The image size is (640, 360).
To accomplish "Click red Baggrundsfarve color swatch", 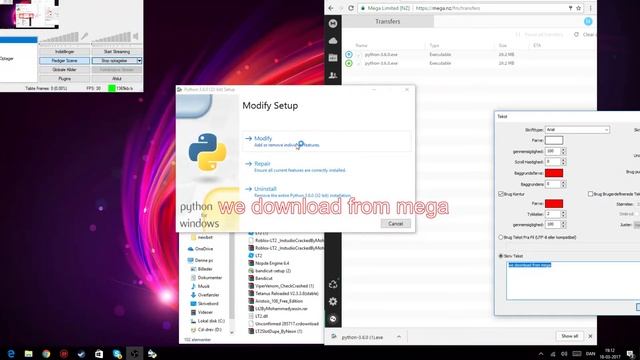I will [554, 173].
